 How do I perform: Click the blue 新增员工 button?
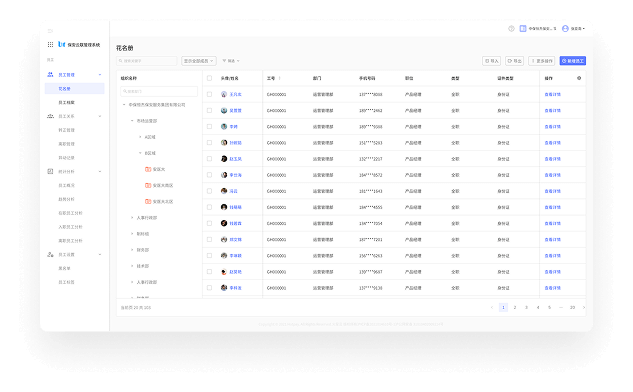coord(572,61)
